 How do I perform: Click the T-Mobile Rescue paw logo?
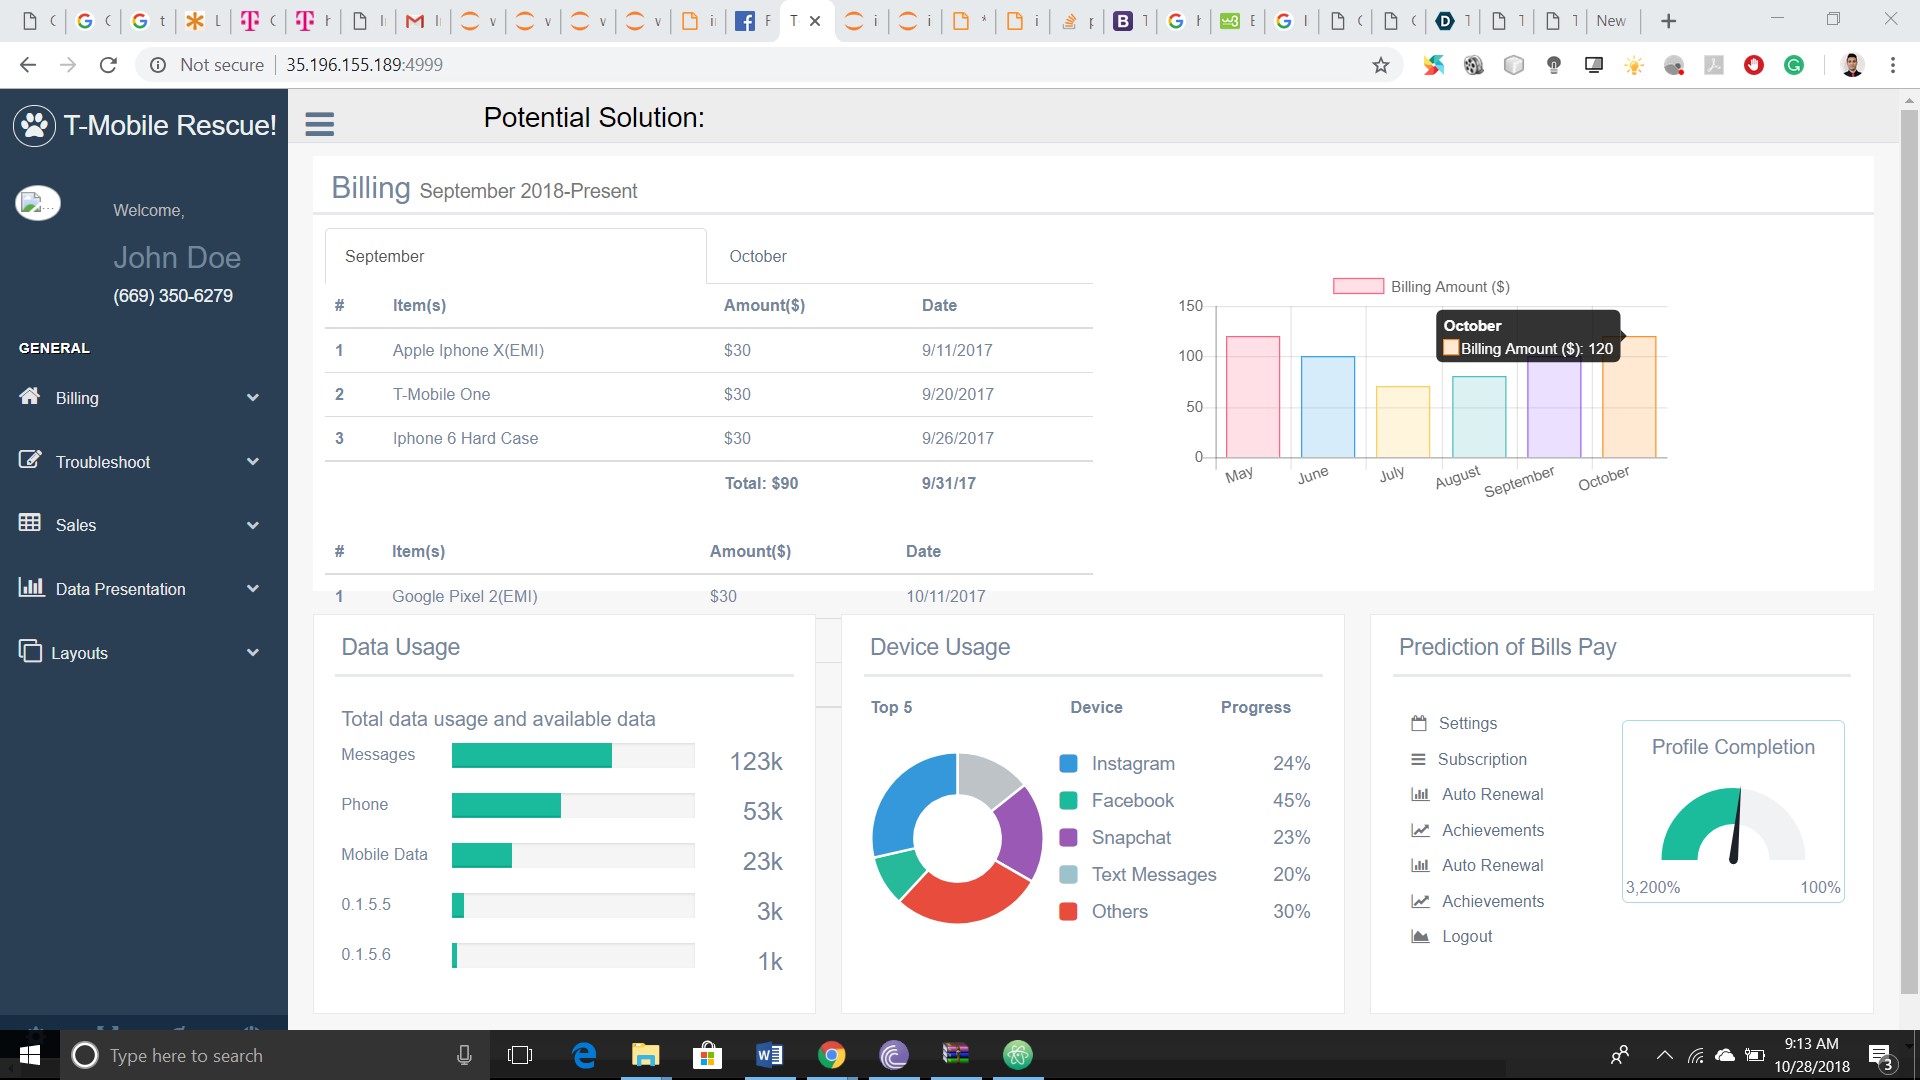pyautogui.click(x=35, y=126)
